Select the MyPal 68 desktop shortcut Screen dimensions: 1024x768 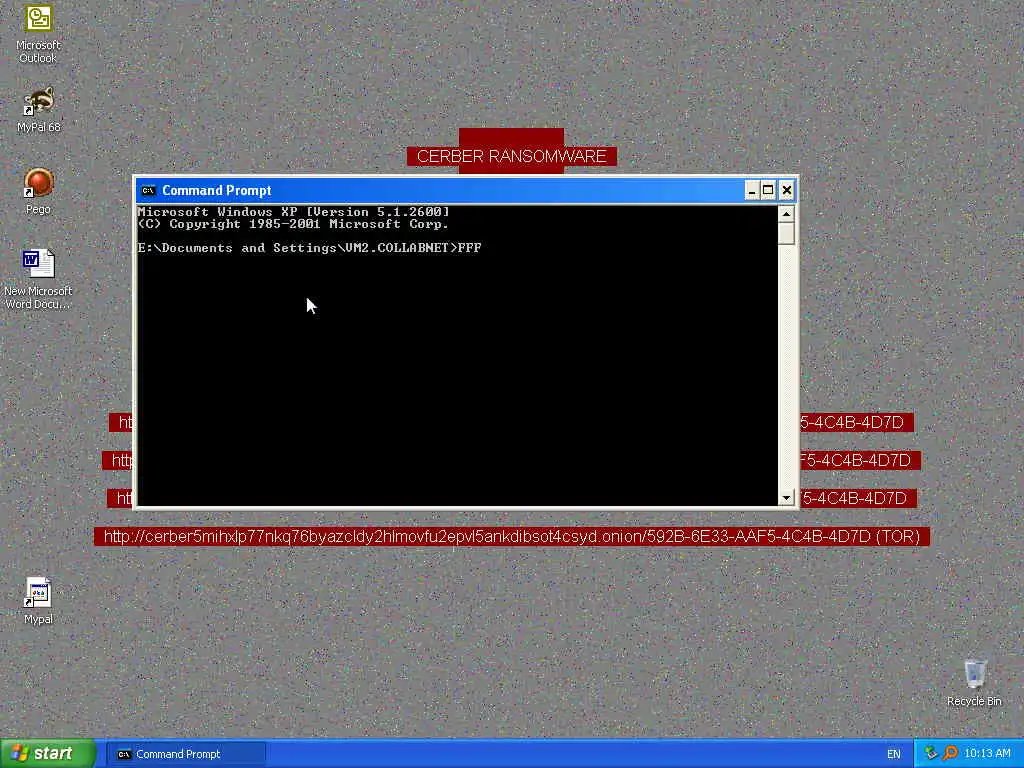pos(38,109)
